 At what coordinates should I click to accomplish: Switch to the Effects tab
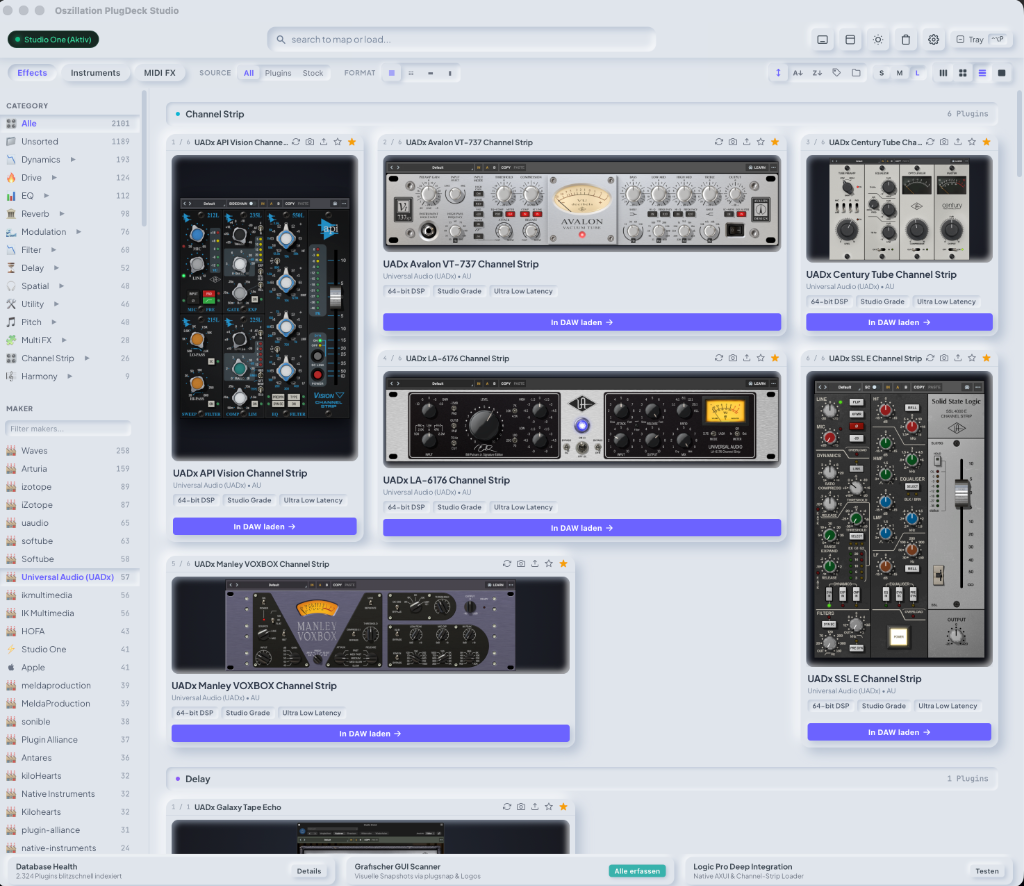tap(32, 73)
